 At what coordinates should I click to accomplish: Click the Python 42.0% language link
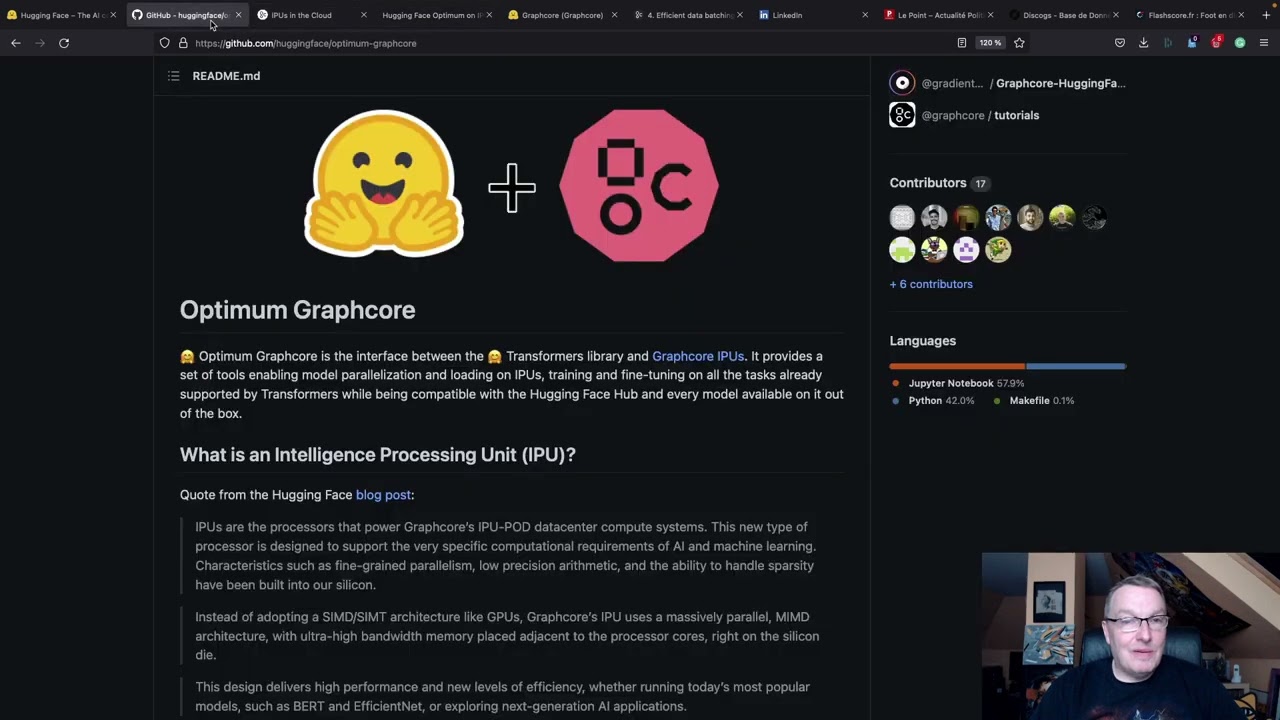[932, 401]
